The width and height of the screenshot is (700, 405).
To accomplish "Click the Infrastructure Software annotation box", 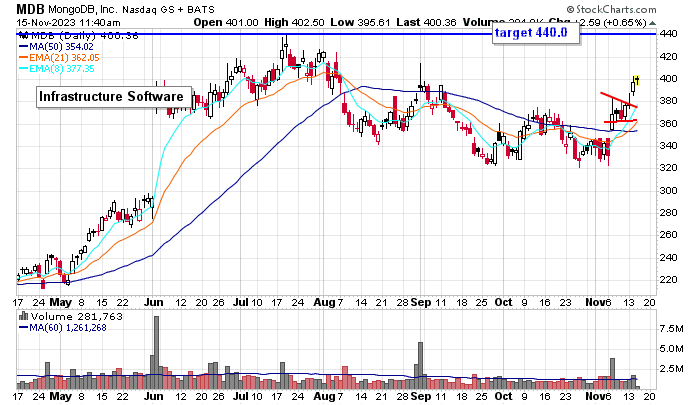I will coord(114,97).
